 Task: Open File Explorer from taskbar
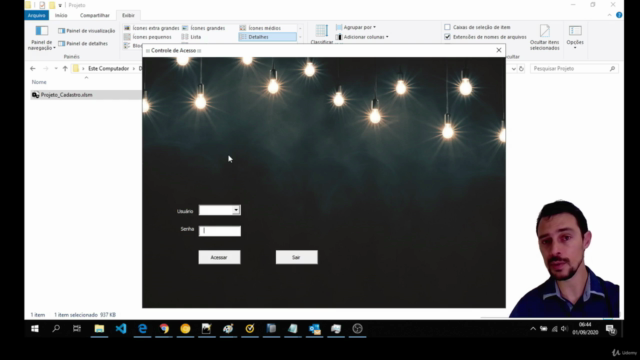pos(99,329)
